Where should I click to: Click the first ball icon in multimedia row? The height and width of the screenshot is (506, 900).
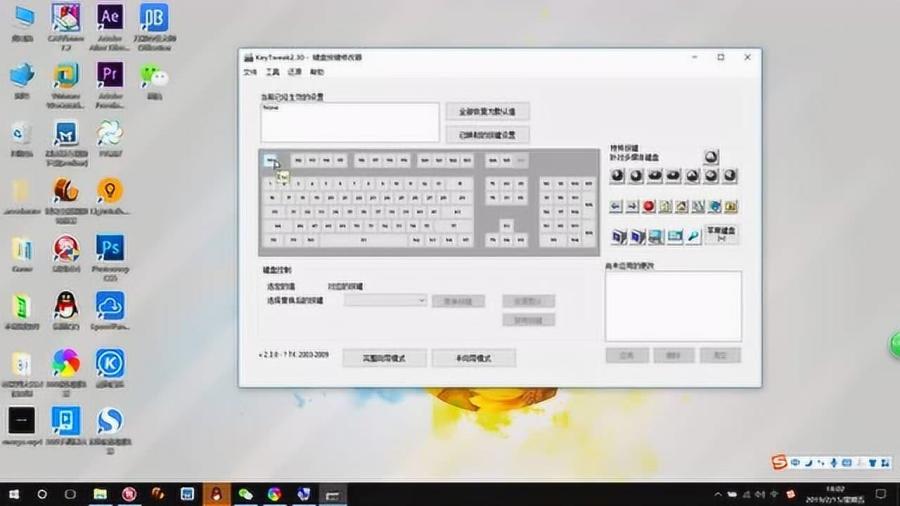point(617,176)
